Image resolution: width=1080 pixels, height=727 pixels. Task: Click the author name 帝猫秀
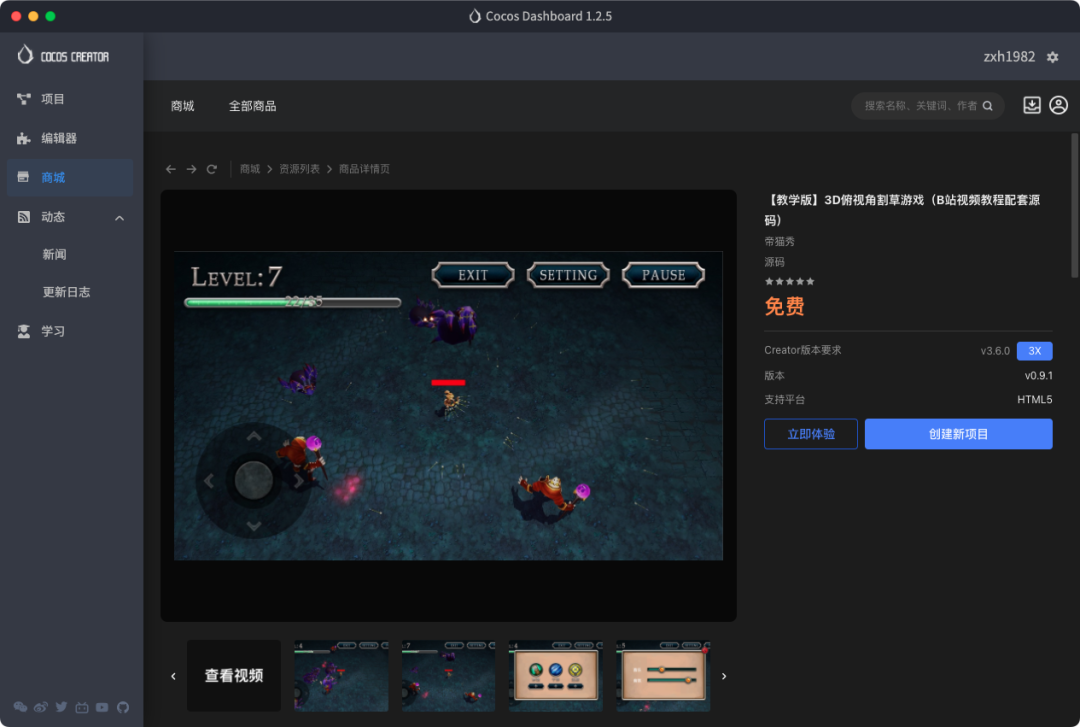(779, 241)
